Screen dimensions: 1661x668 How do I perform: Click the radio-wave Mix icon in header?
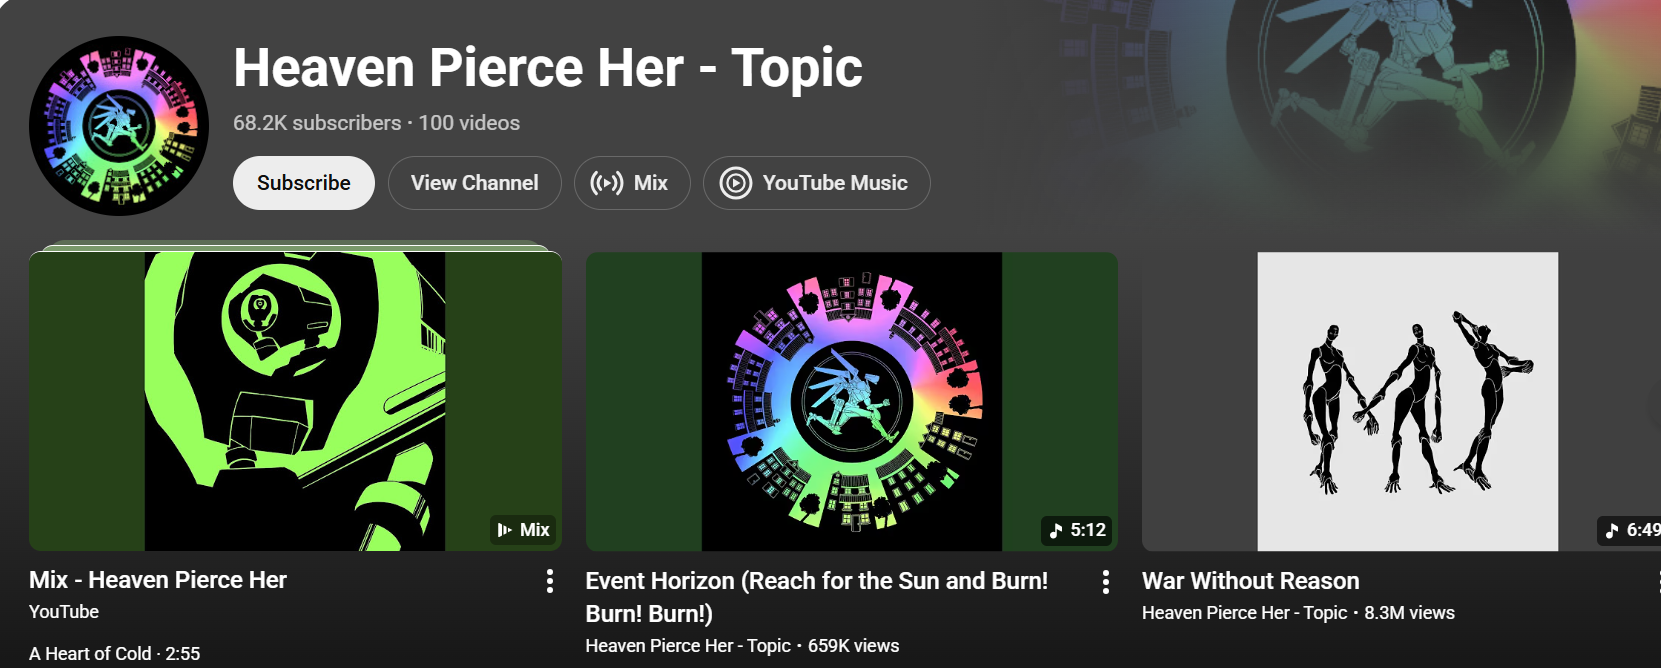coord(607,183)
